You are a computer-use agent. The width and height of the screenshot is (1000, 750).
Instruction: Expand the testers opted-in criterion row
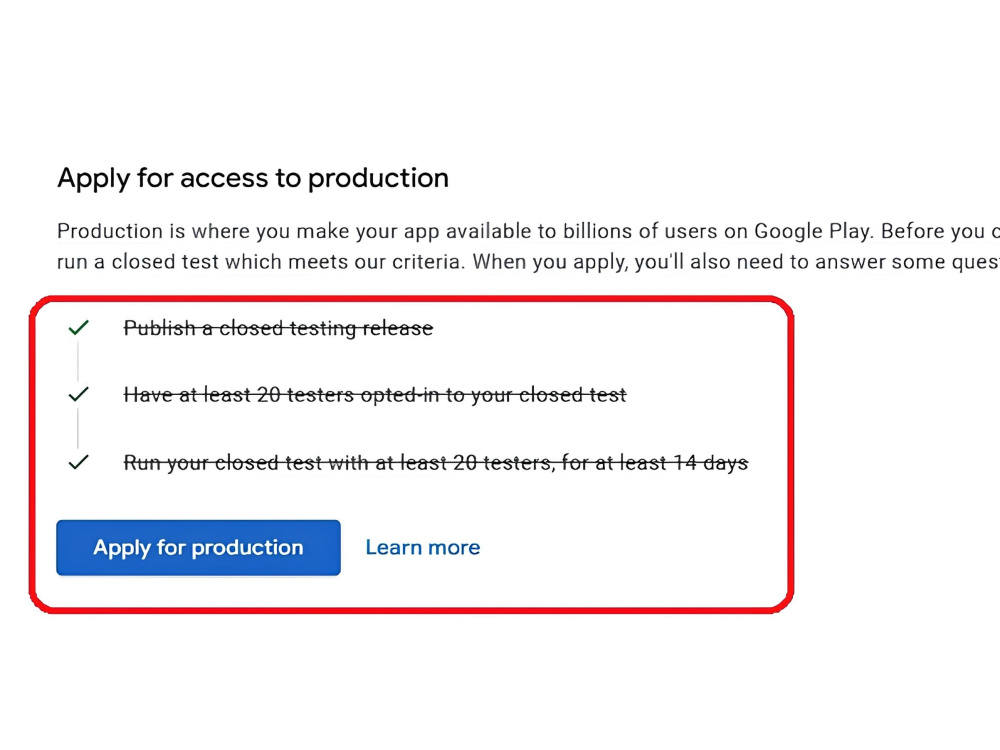(375, 394)
